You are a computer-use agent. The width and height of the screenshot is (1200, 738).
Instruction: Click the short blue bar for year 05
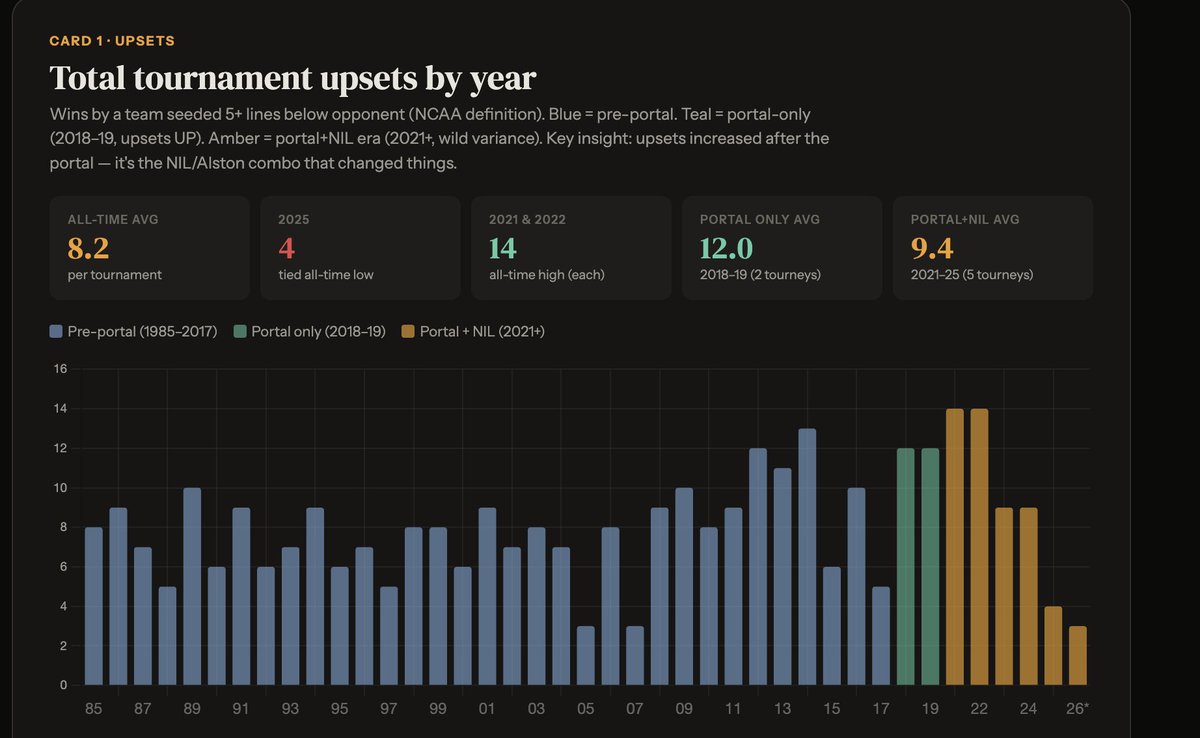pyautogui.click(x=585, y=656)
